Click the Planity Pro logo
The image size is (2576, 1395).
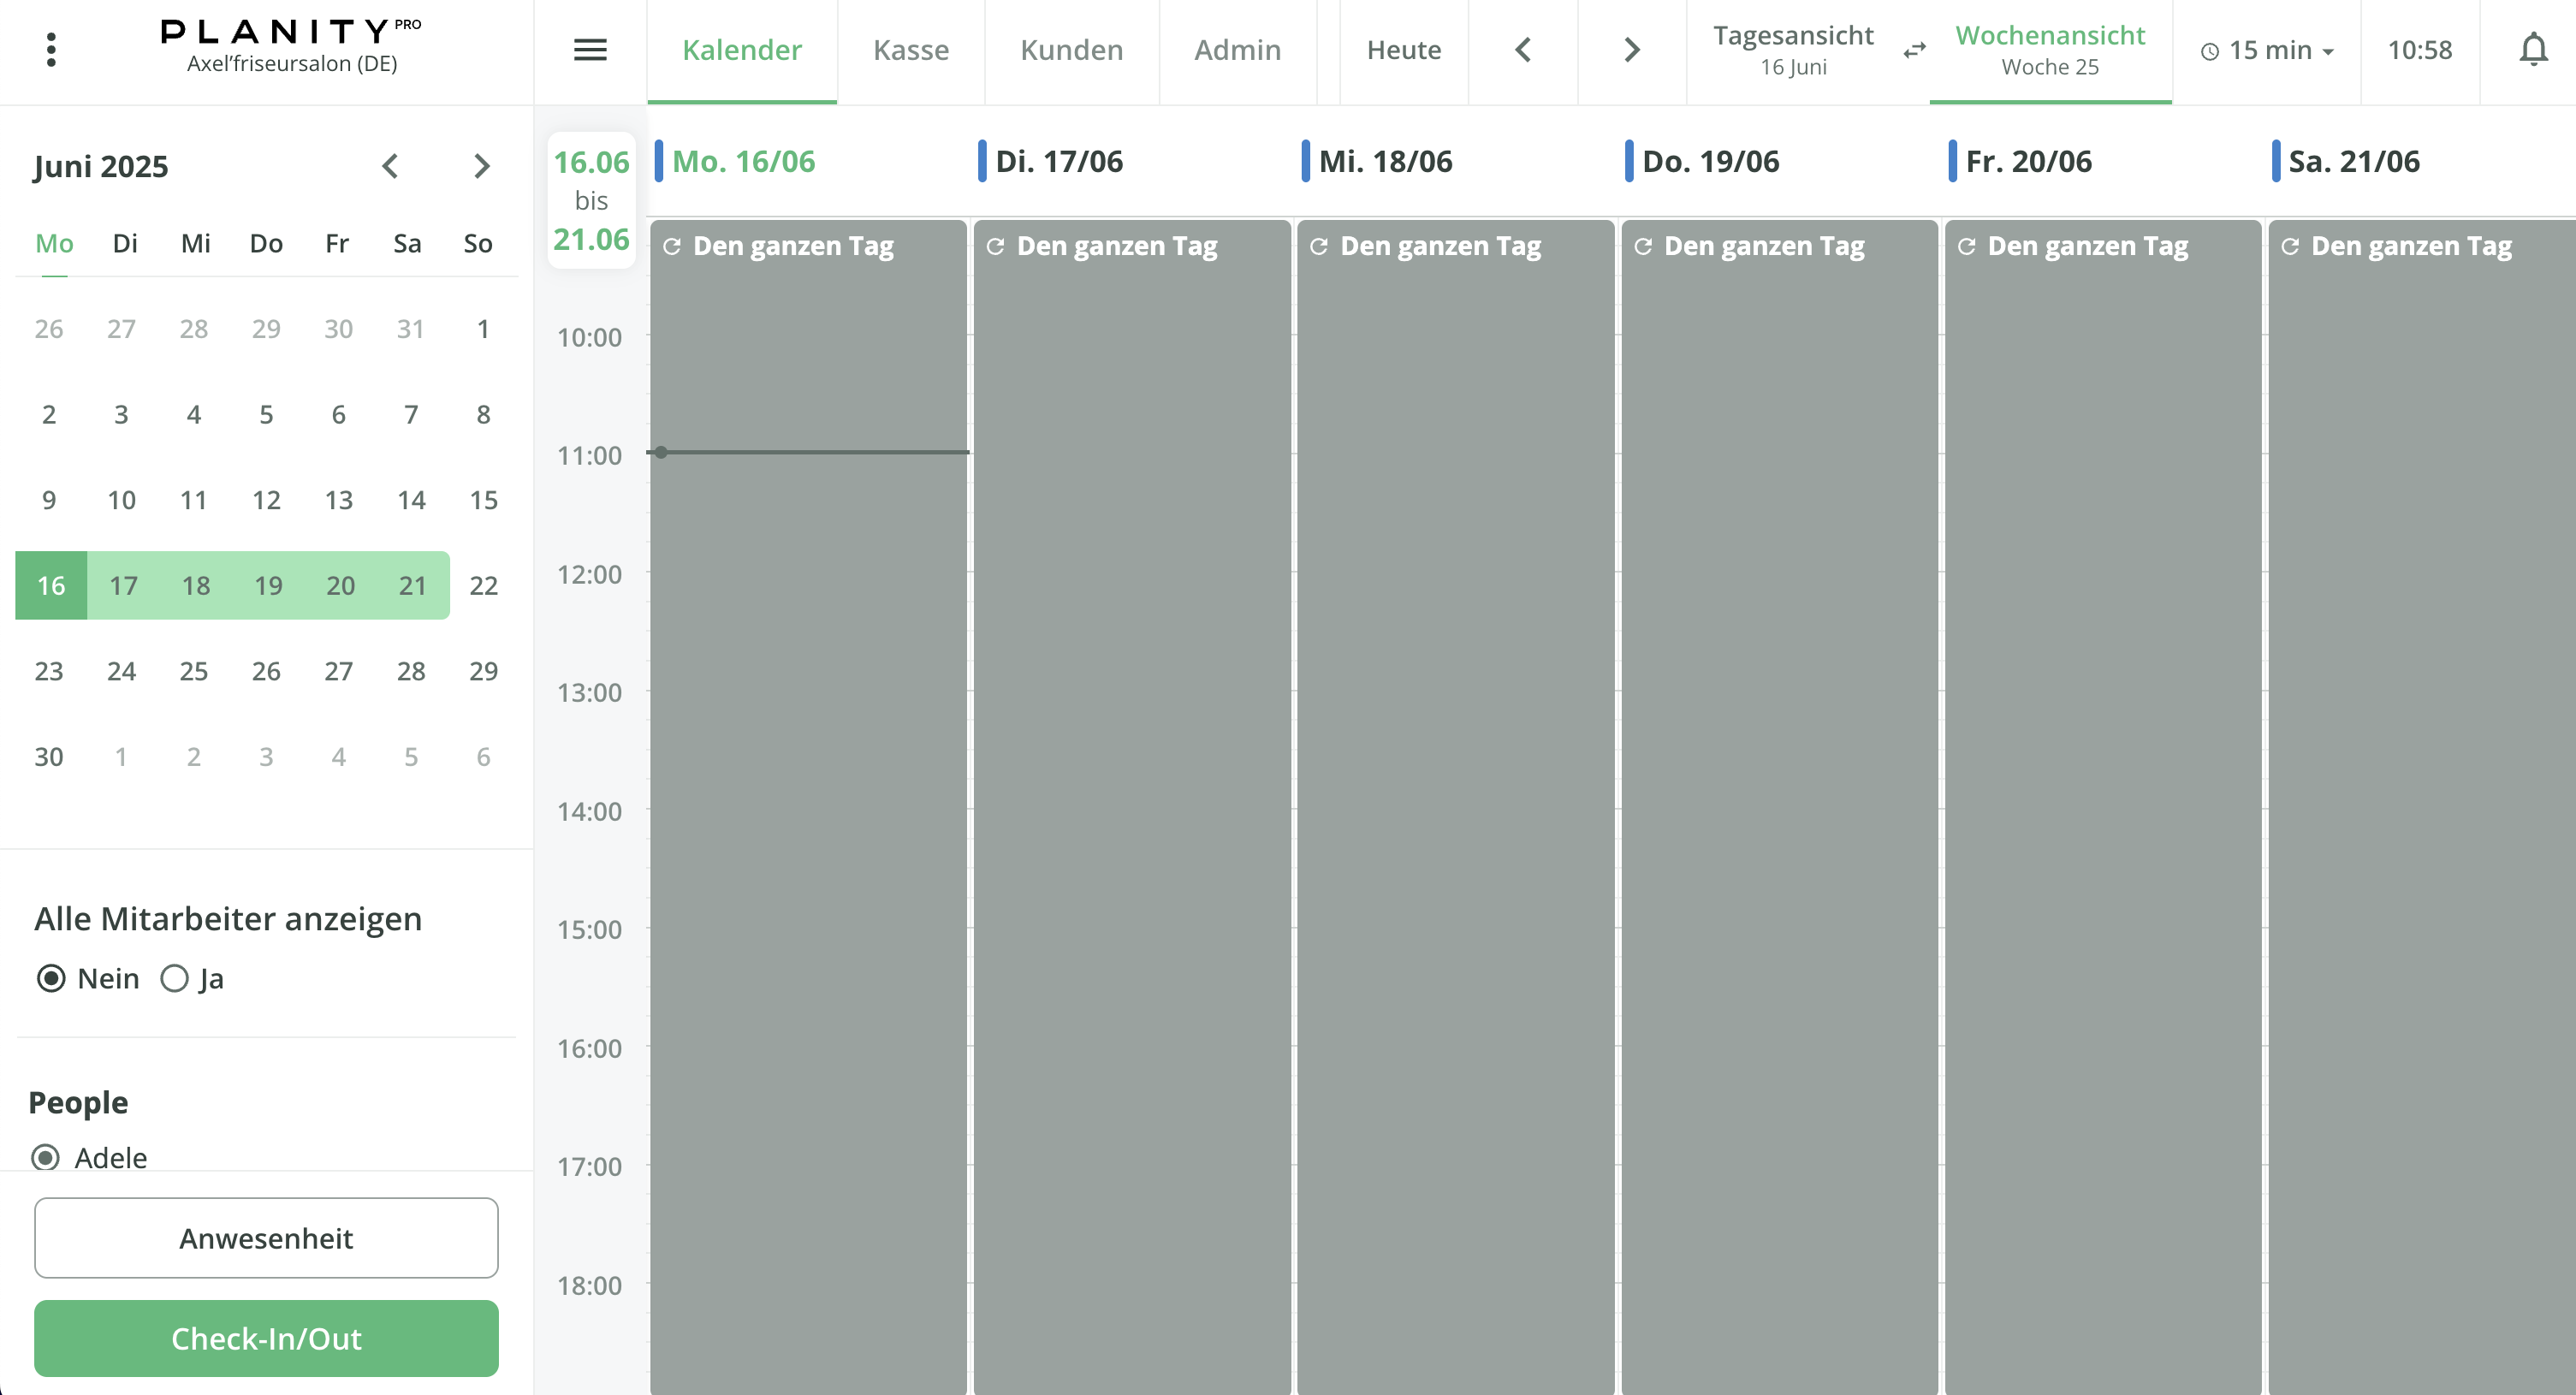pos(291,32)
